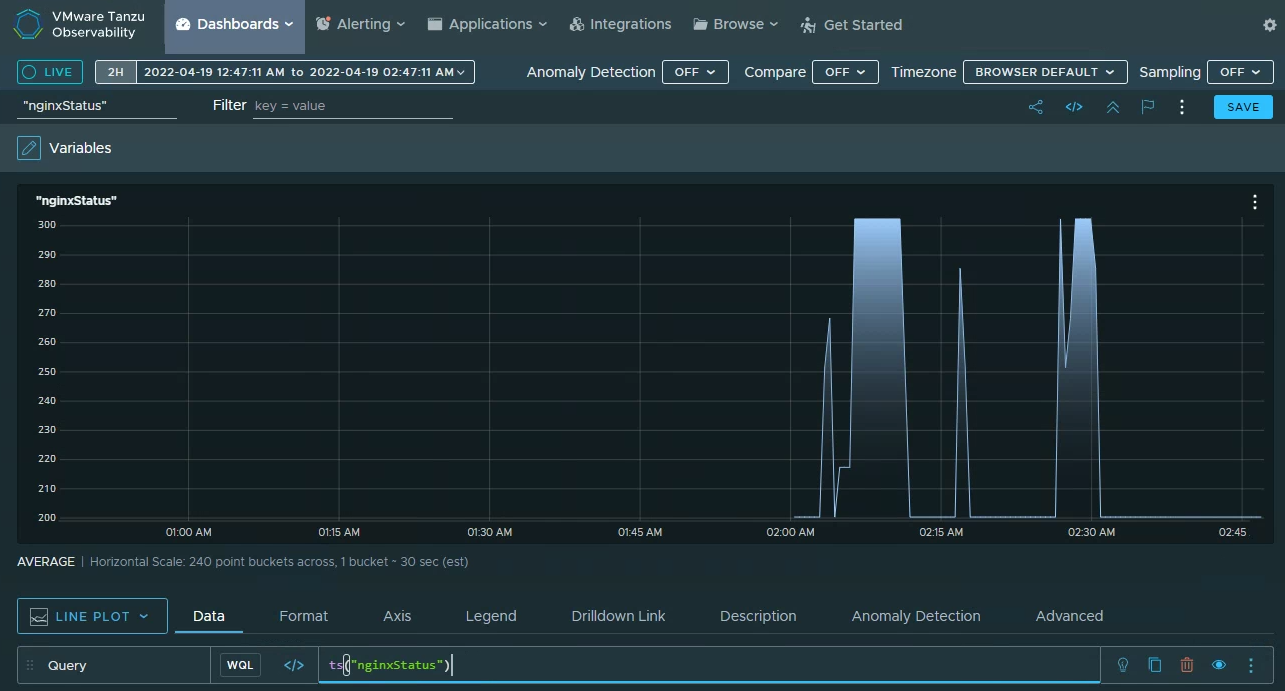Open the nginxStatus chart options menu

pyautogui.click(x=1255, y=202)
